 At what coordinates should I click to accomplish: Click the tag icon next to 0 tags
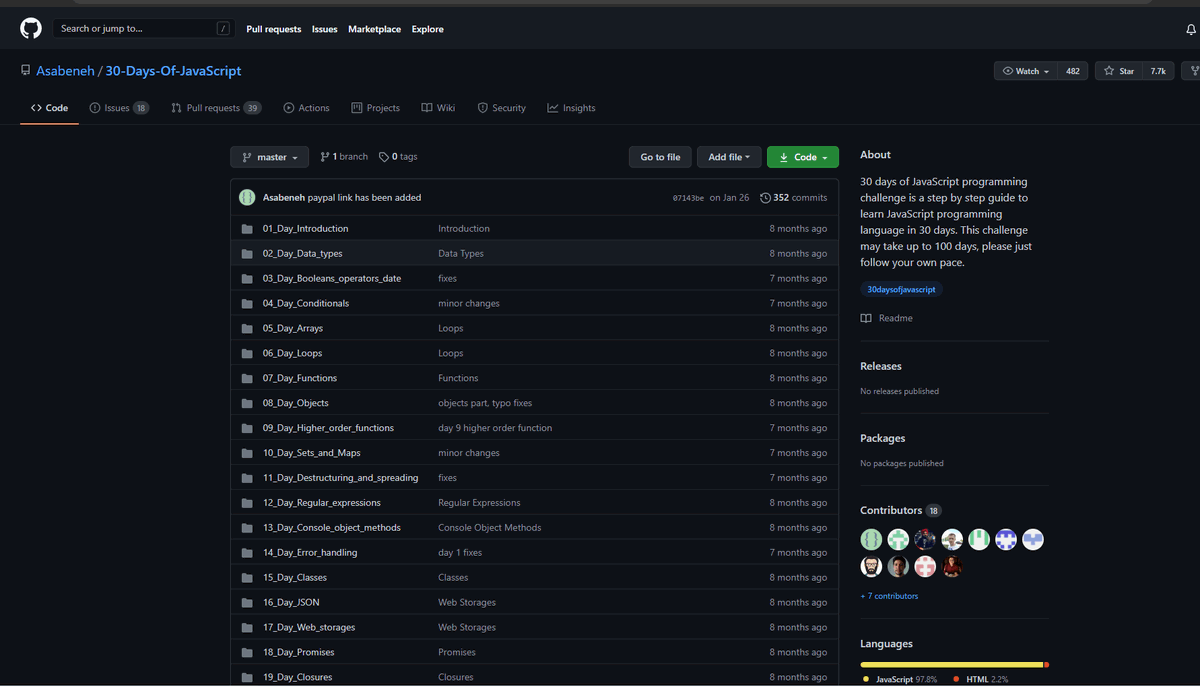[384, 157]
